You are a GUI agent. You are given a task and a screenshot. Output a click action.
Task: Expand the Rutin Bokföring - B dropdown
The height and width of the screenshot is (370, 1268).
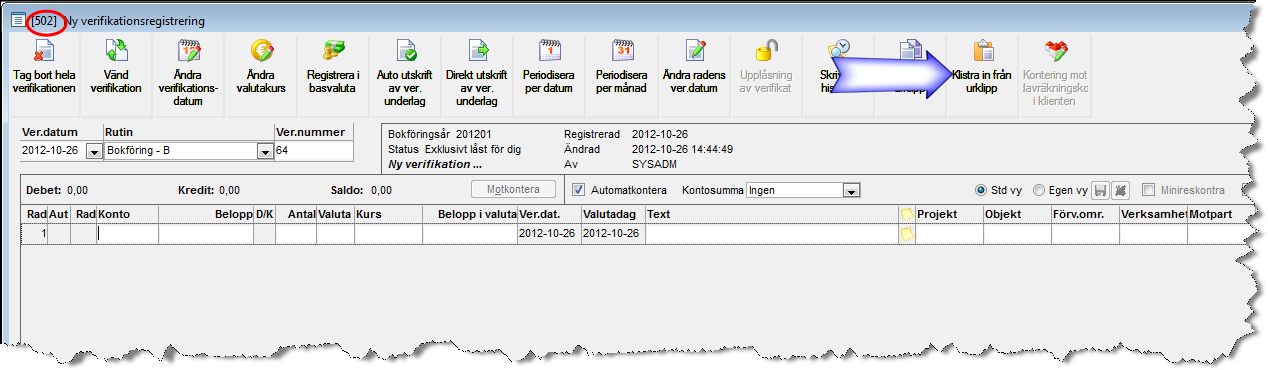click(265, 151)
